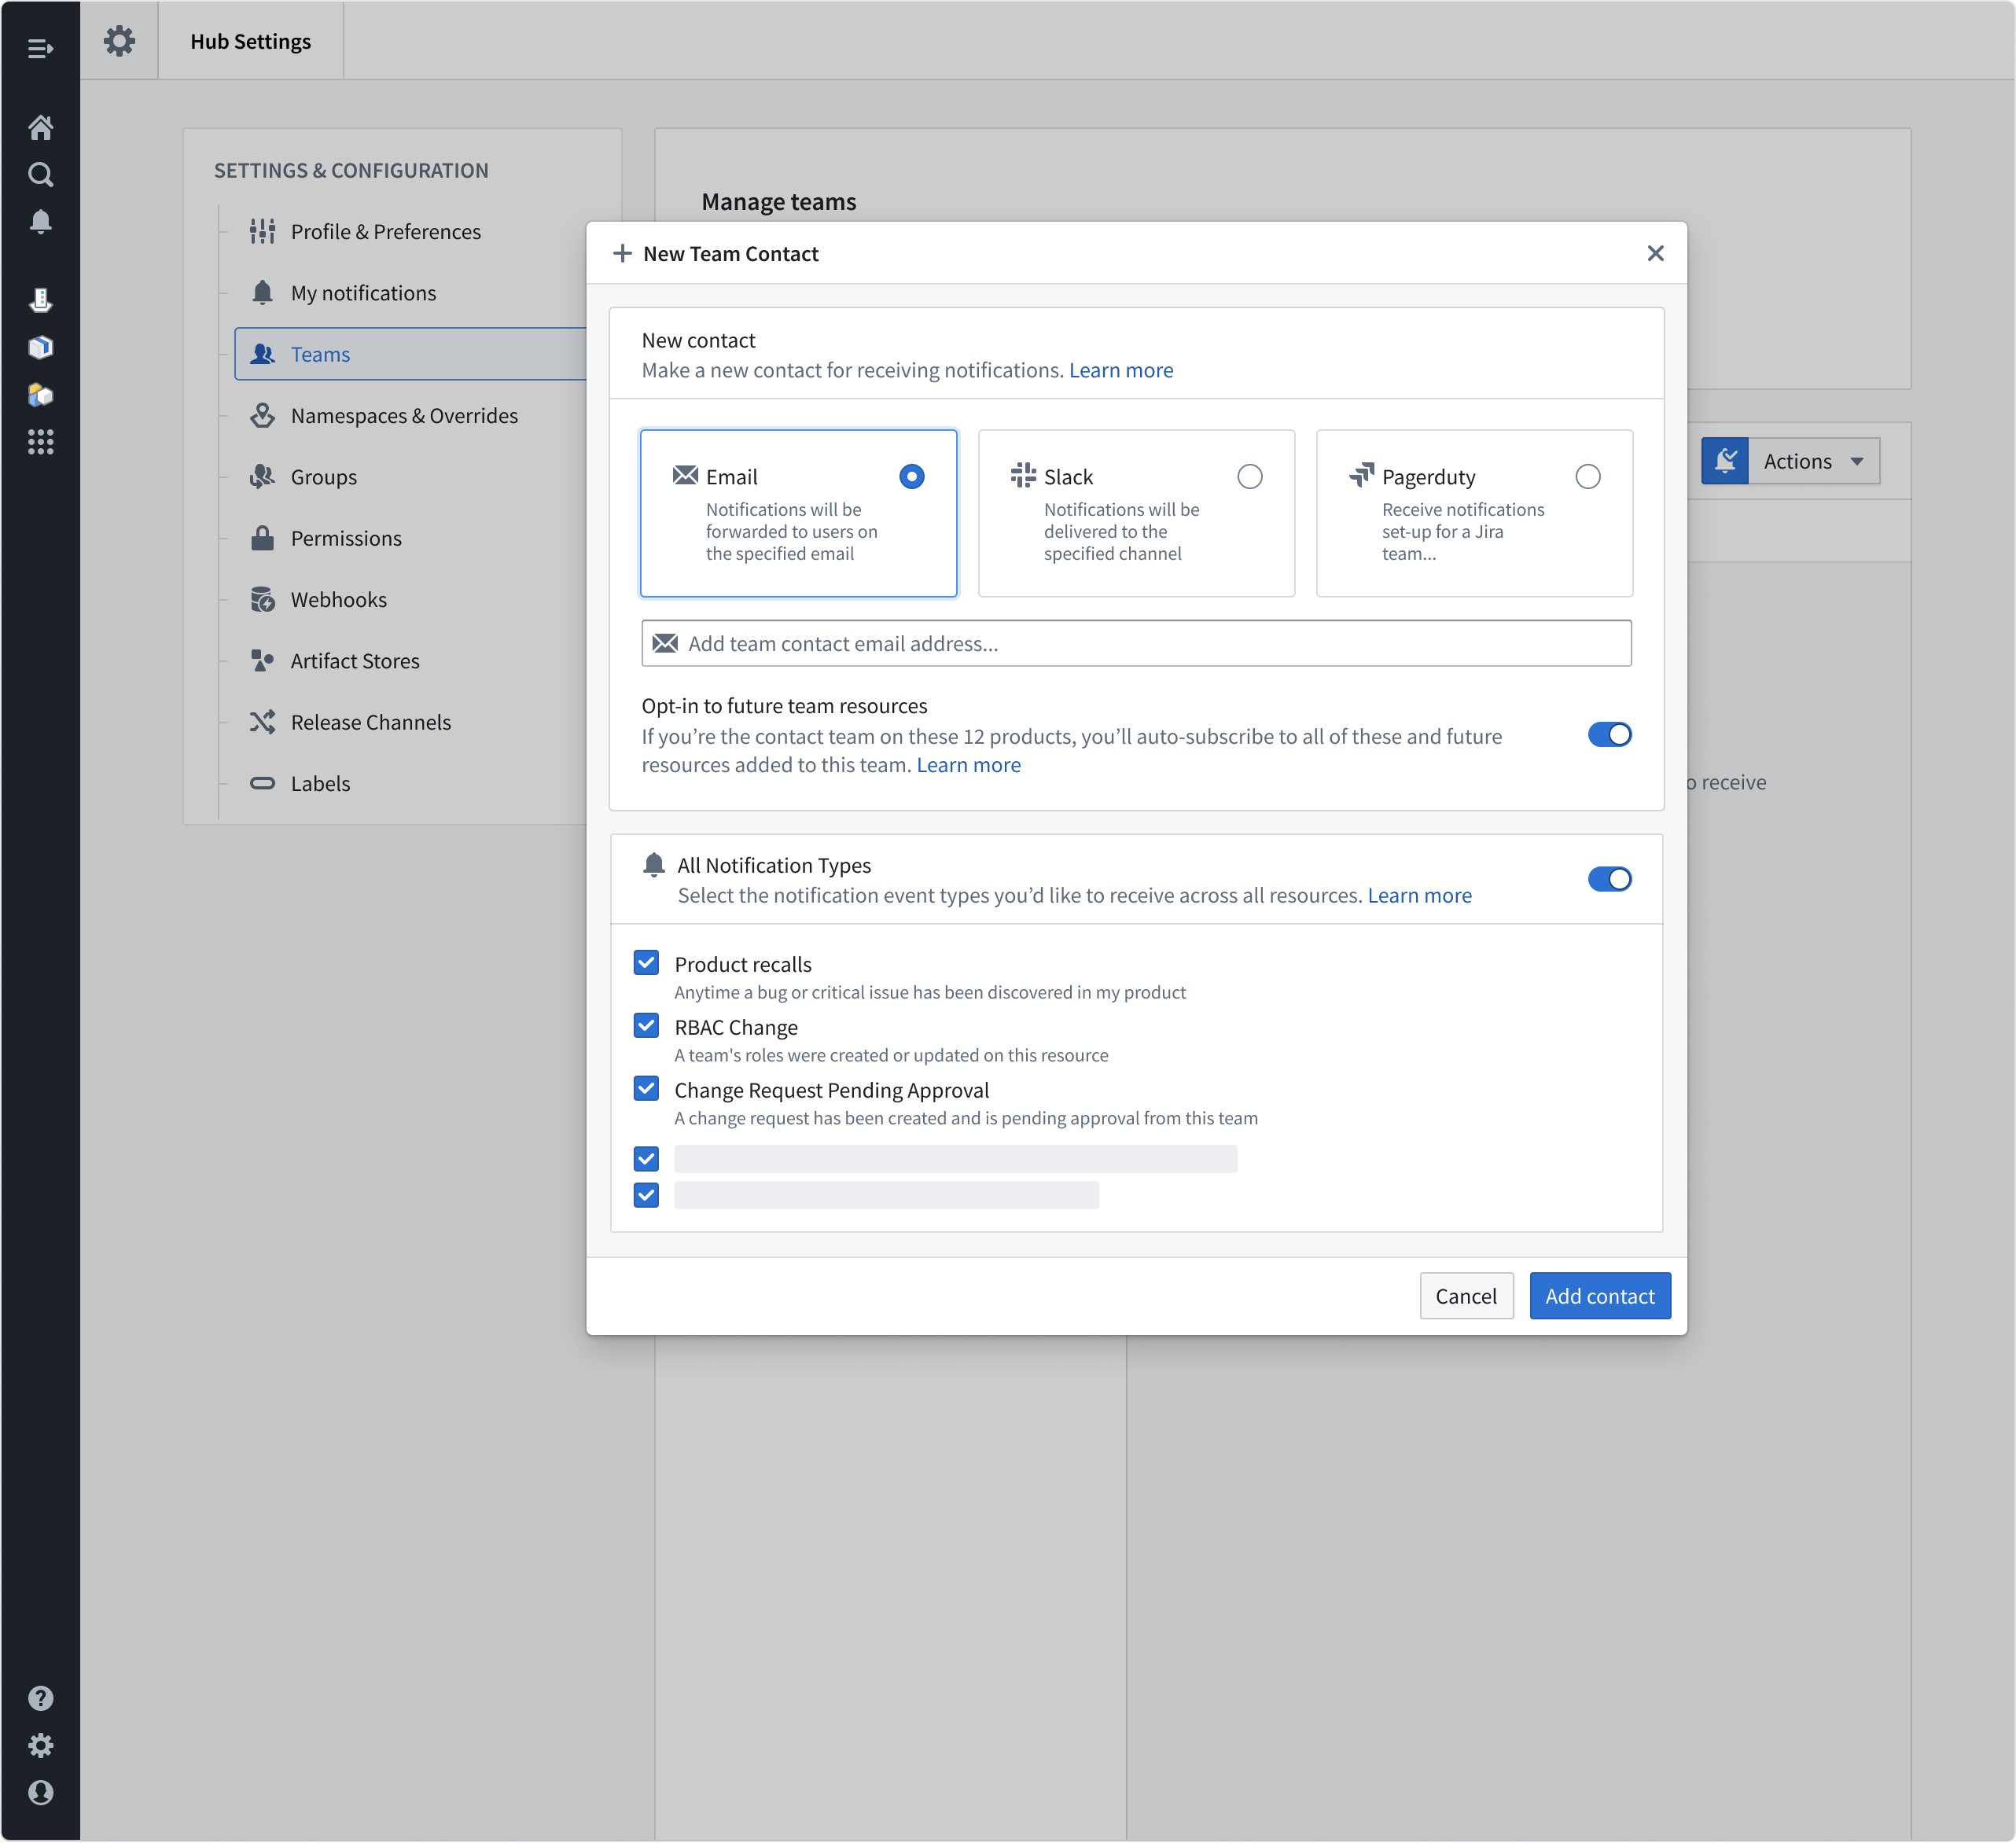Switch to the Teams settings section
This screenshot has height=1843, width=2016.
coord(320,354)
